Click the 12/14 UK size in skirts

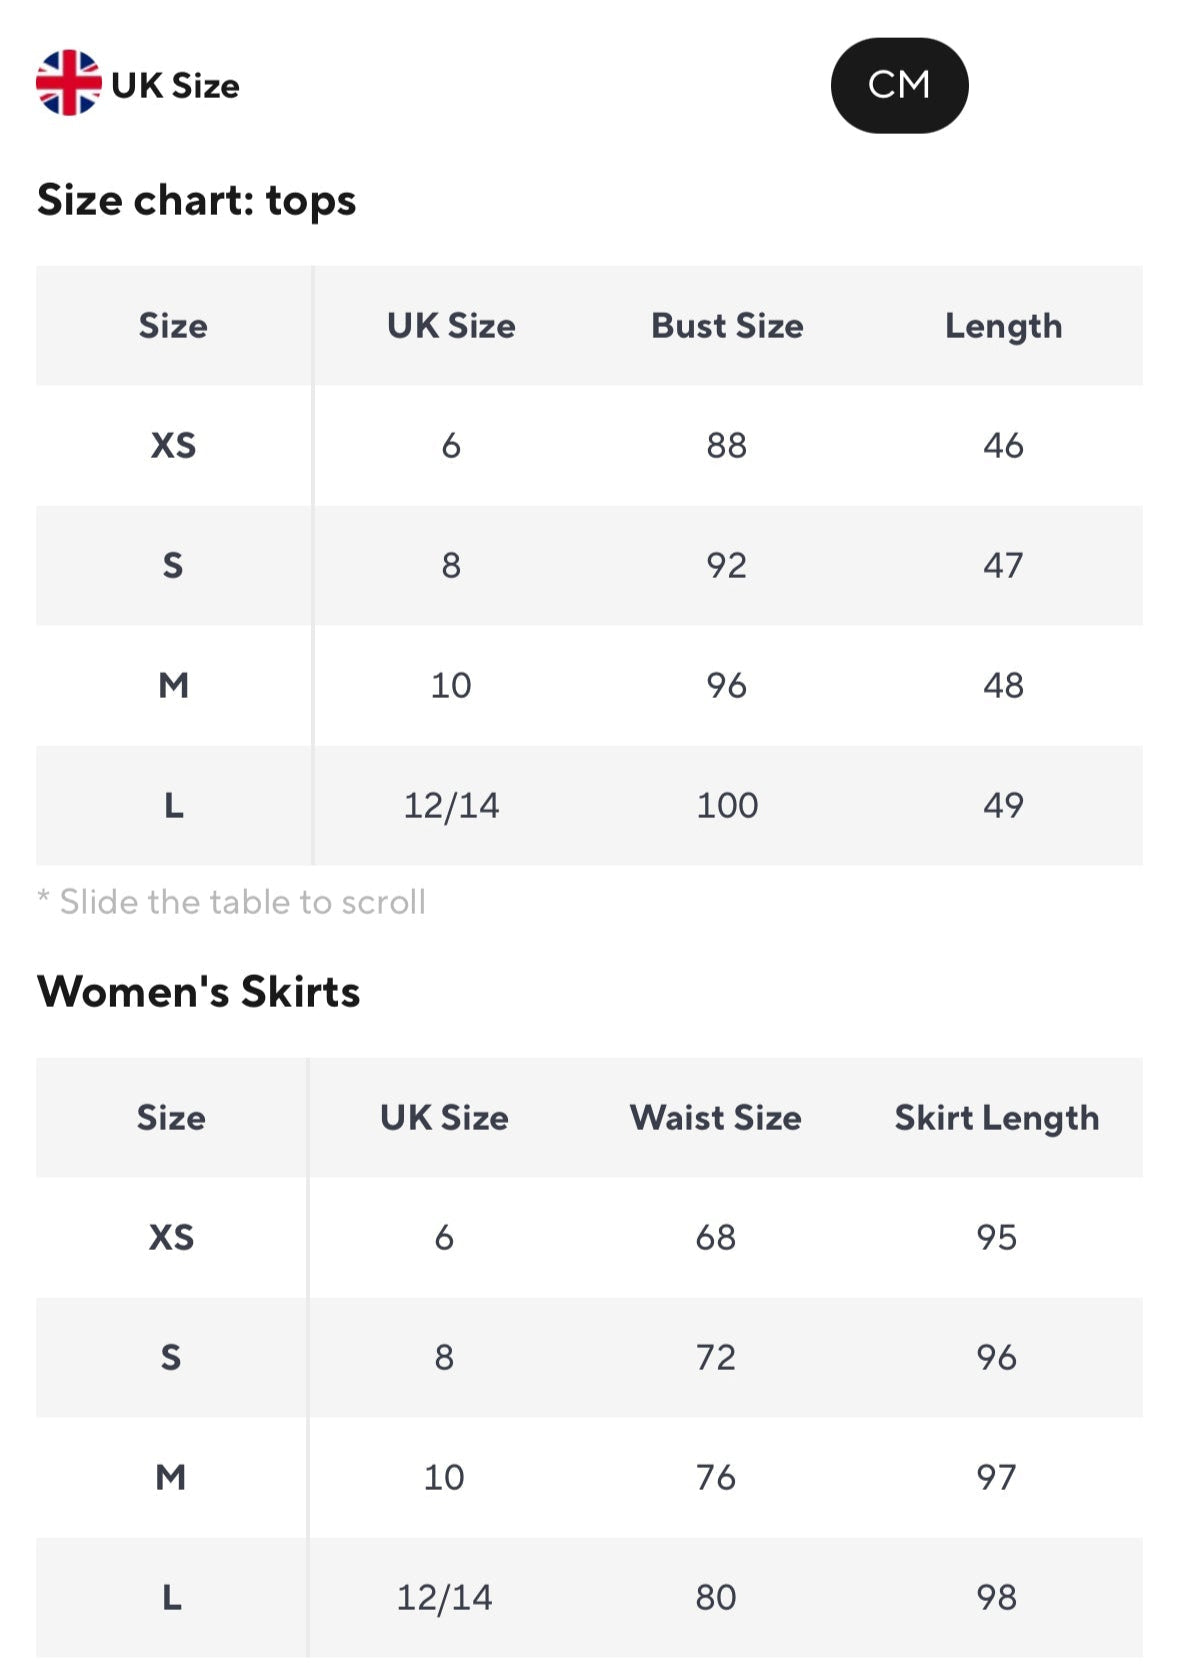coord(444,1598)
